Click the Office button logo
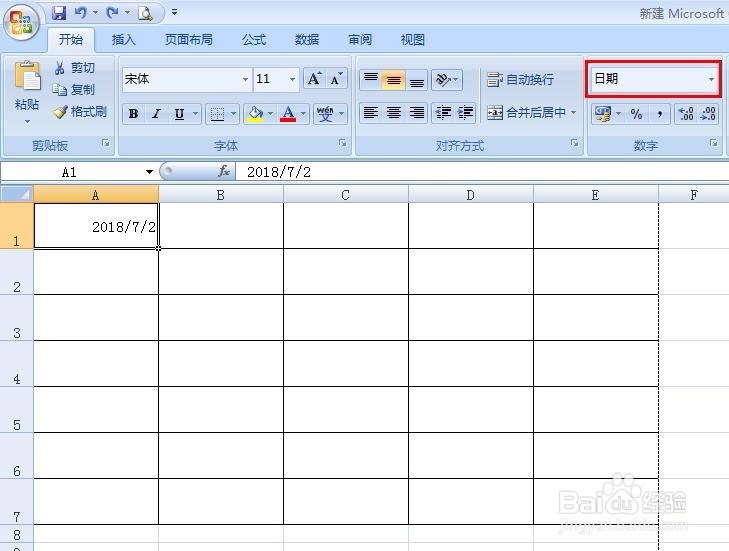Image resolution: width=729 pixels, height=551 pixels. coord(20,22)
